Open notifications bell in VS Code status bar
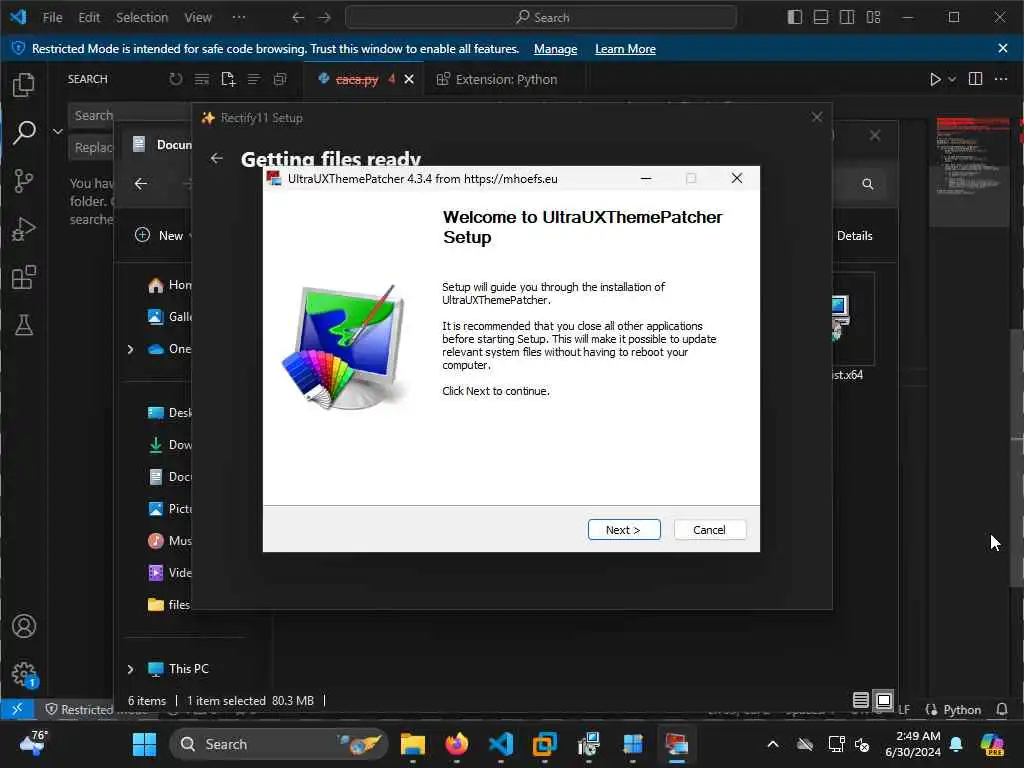Viewport: 1024px width, 768px height. click(x=1002, y=709)
